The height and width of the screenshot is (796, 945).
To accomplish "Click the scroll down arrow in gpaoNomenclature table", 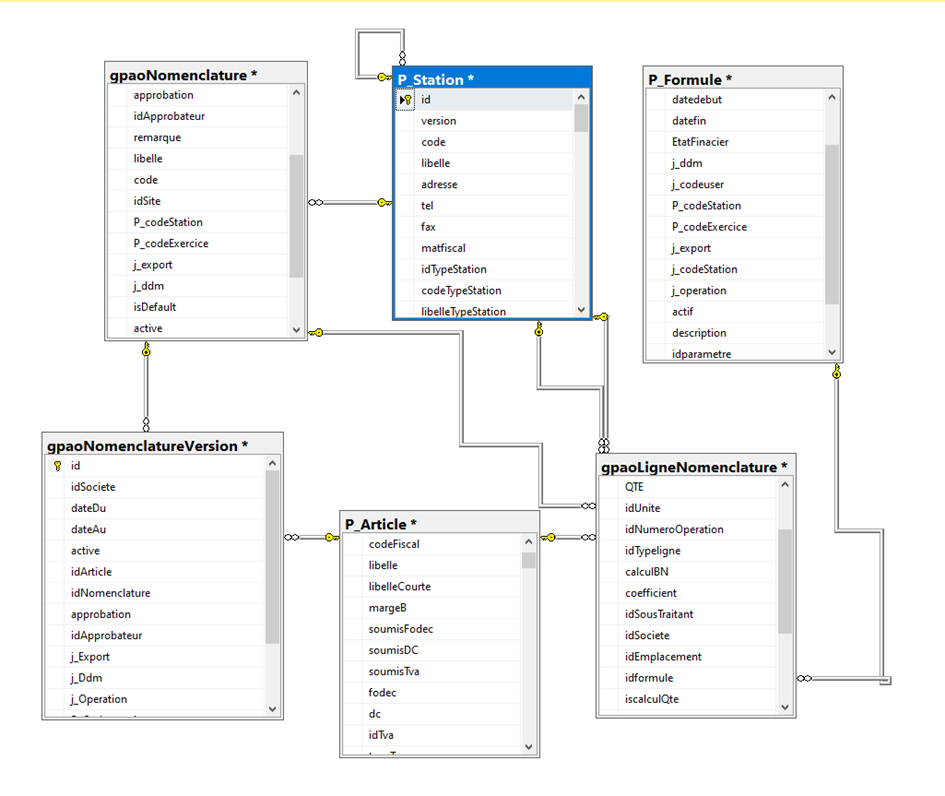I will pyautogui.click(x=296, y=329).
